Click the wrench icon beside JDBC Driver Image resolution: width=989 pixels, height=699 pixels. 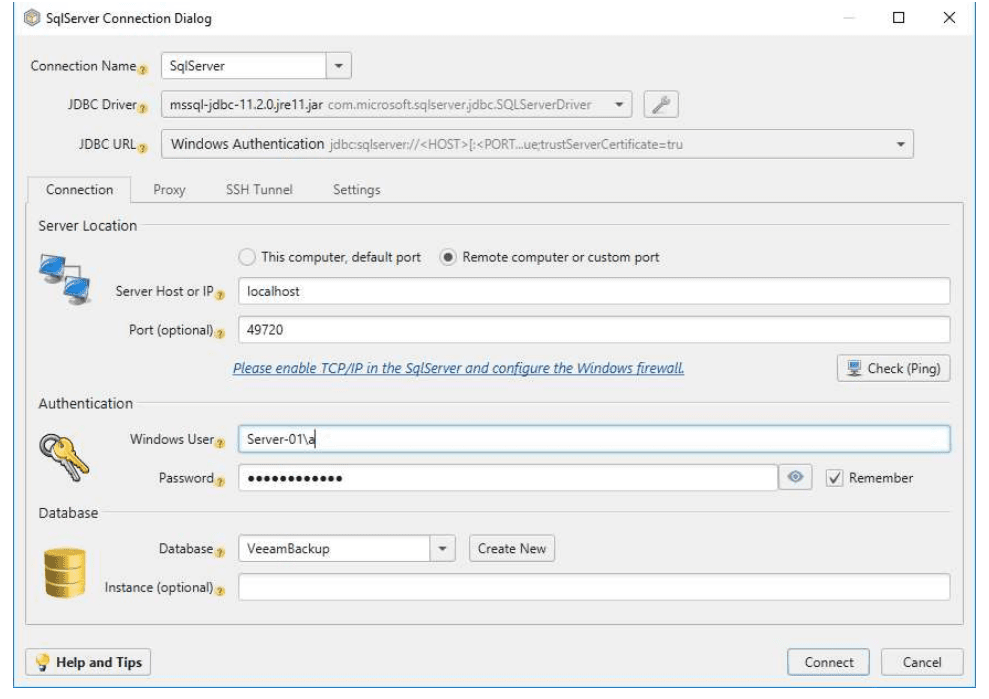(x=661, y=105)
